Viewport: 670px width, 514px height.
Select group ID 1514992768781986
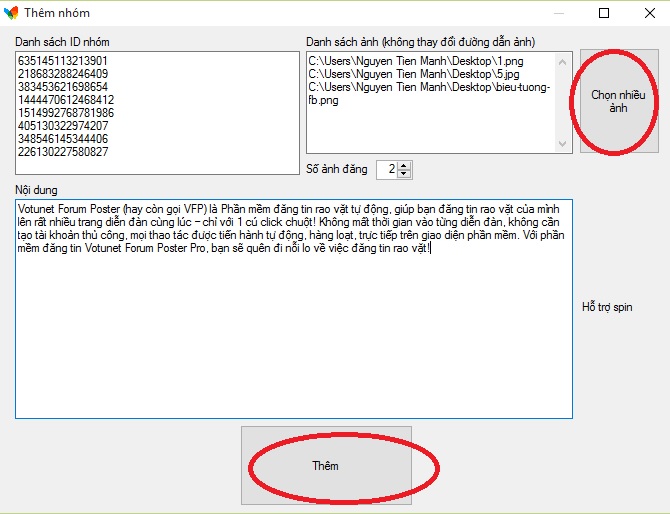click(66, 113)
